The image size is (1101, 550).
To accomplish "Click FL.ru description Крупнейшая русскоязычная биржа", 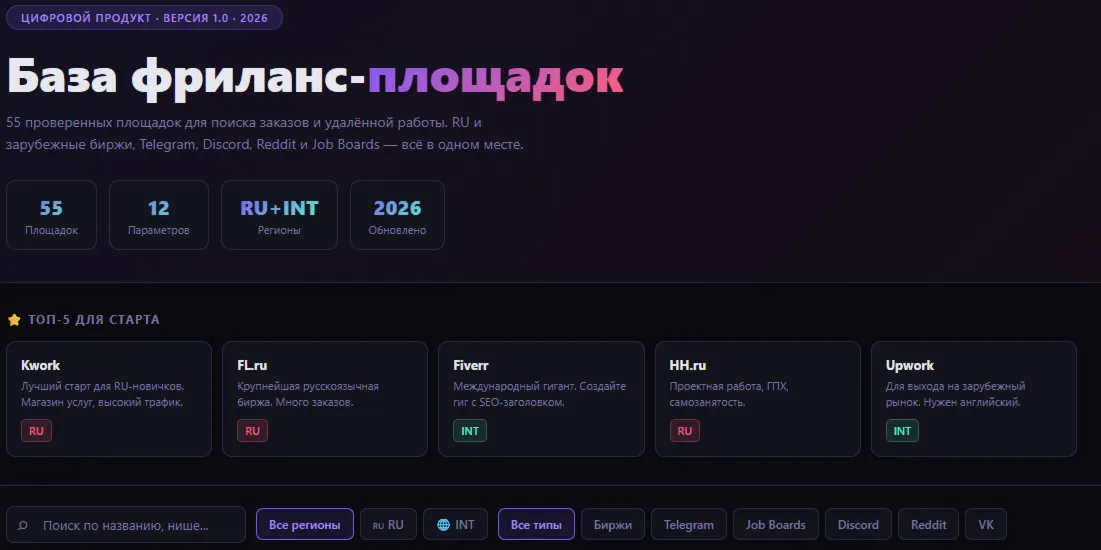I will pyautogui.click(x=308, y=394).
